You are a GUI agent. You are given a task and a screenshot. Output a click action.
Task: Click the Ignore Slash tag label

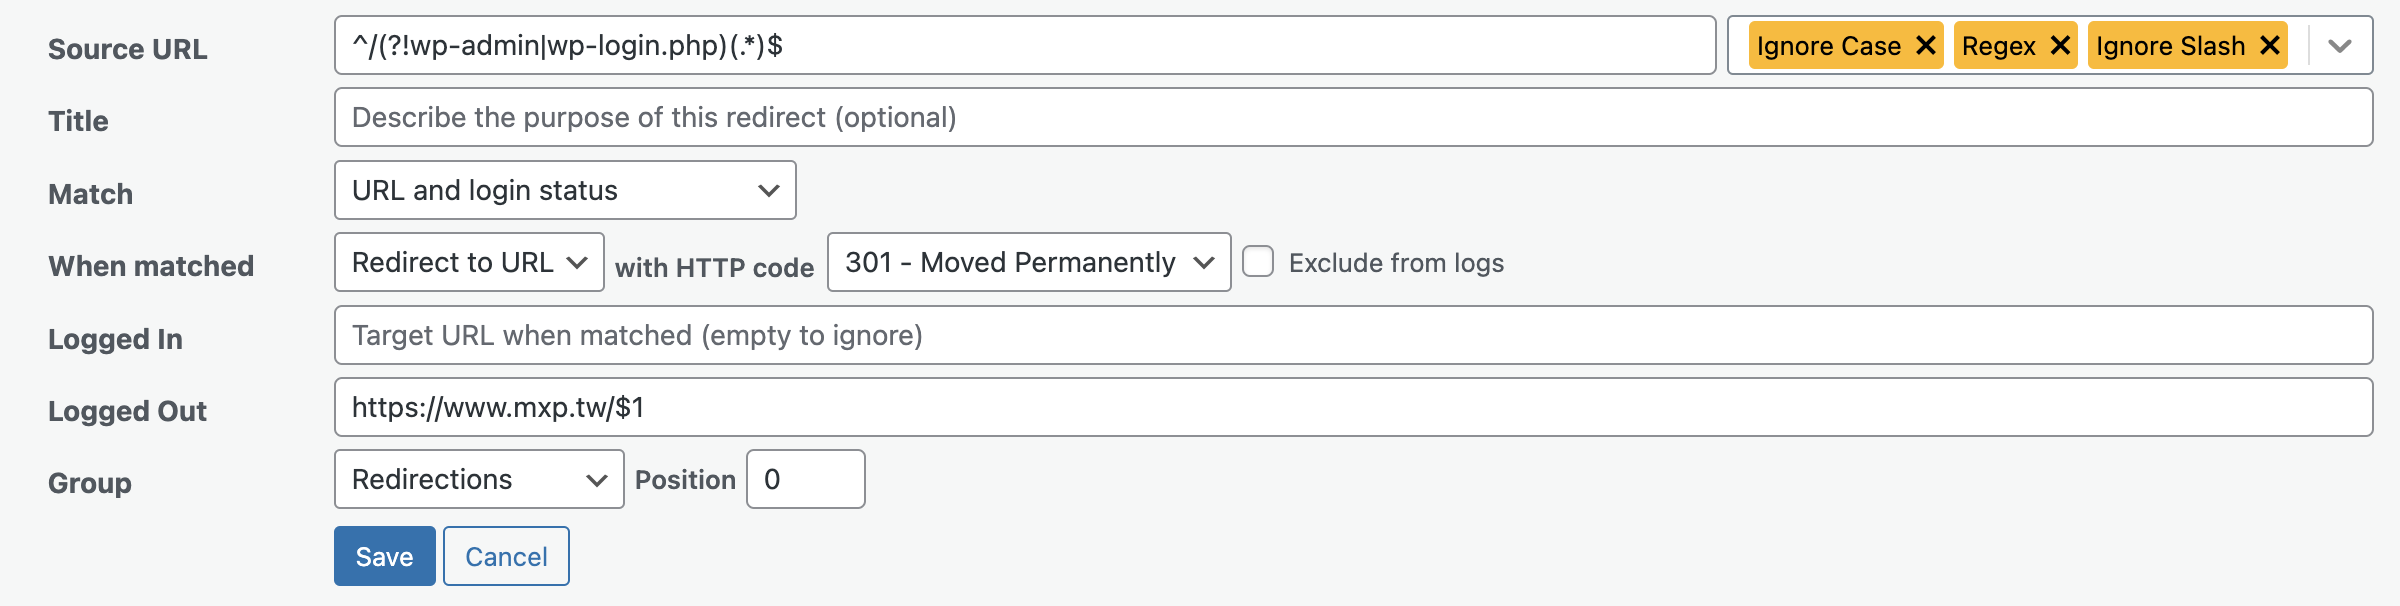(2170, 46)
